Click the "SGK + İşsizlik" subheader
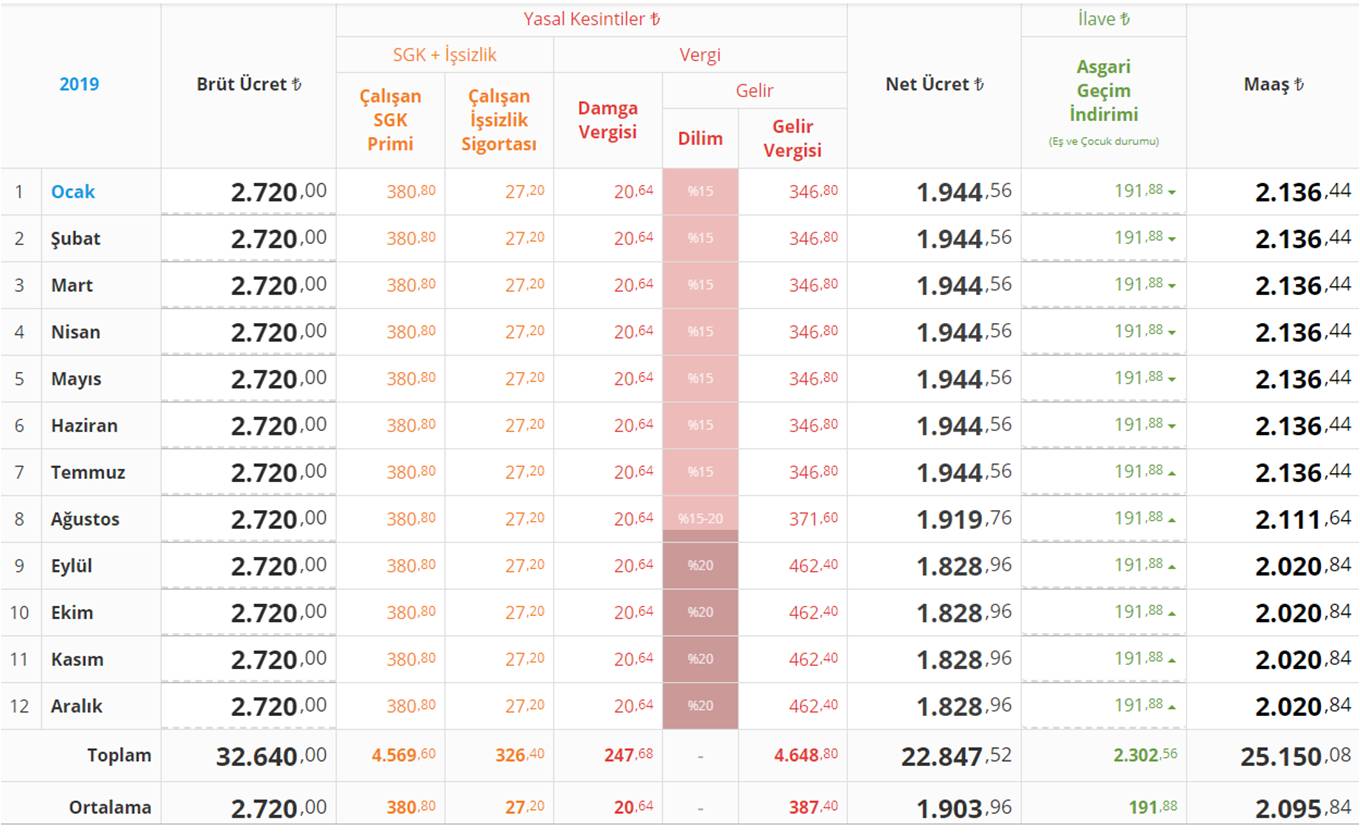 444,55
